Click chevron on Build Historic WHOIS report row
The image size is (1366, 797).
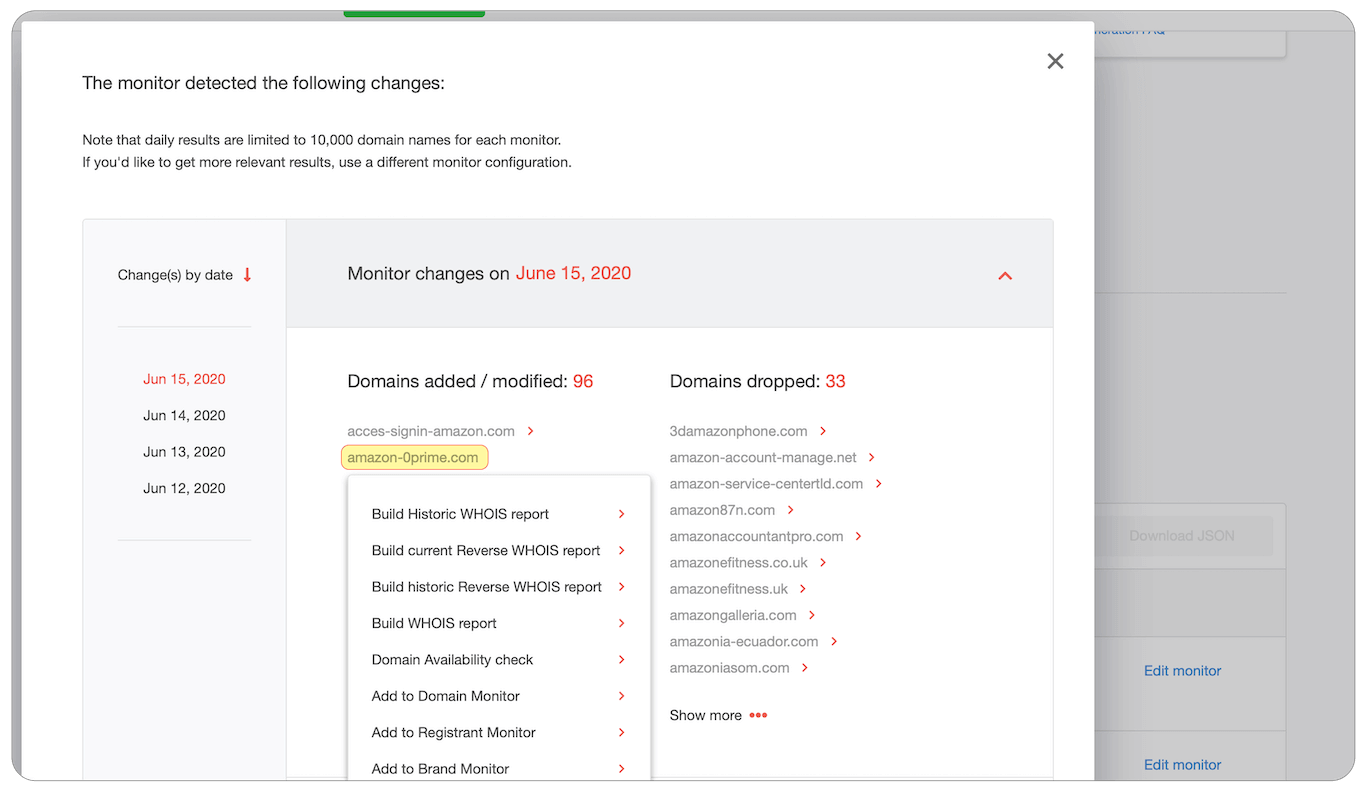click(621, 514)
